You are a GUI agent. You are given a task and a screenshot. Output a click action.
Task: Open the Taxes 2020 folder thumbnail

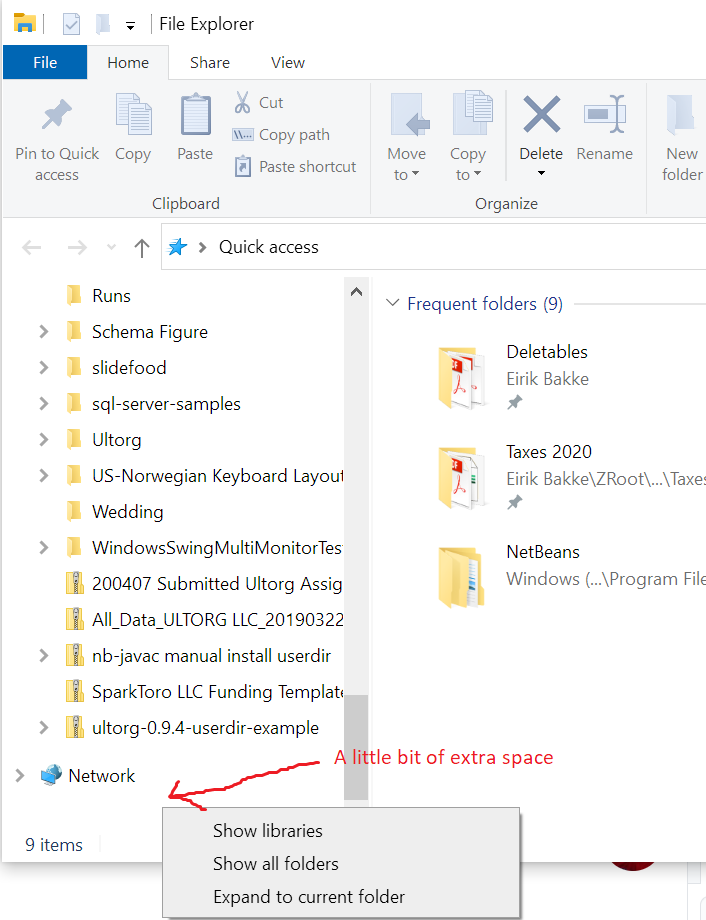462,477
